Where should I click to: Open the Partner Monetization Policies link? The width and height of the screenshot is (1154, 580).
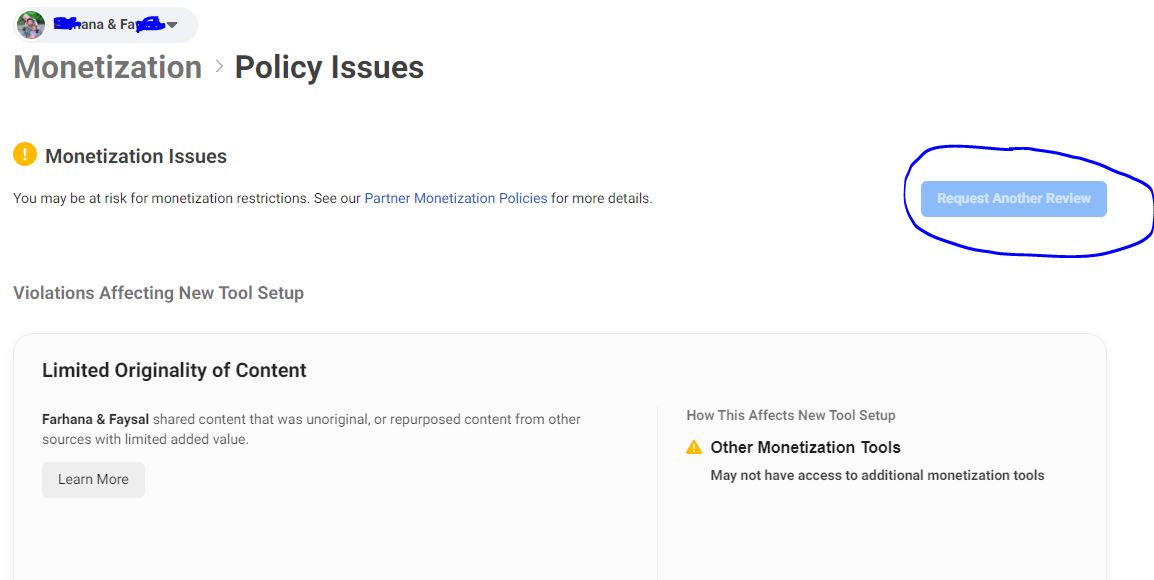(456, 198)
